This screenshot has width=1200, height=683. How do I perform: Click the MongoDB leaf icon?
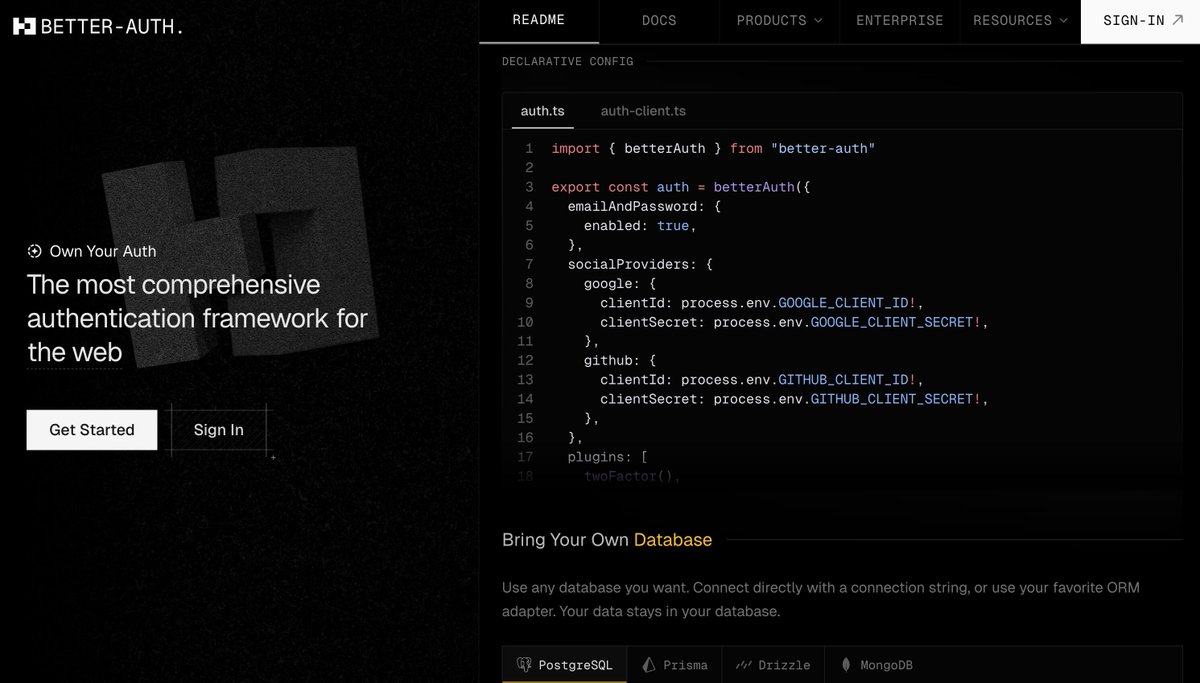[847, 665]
